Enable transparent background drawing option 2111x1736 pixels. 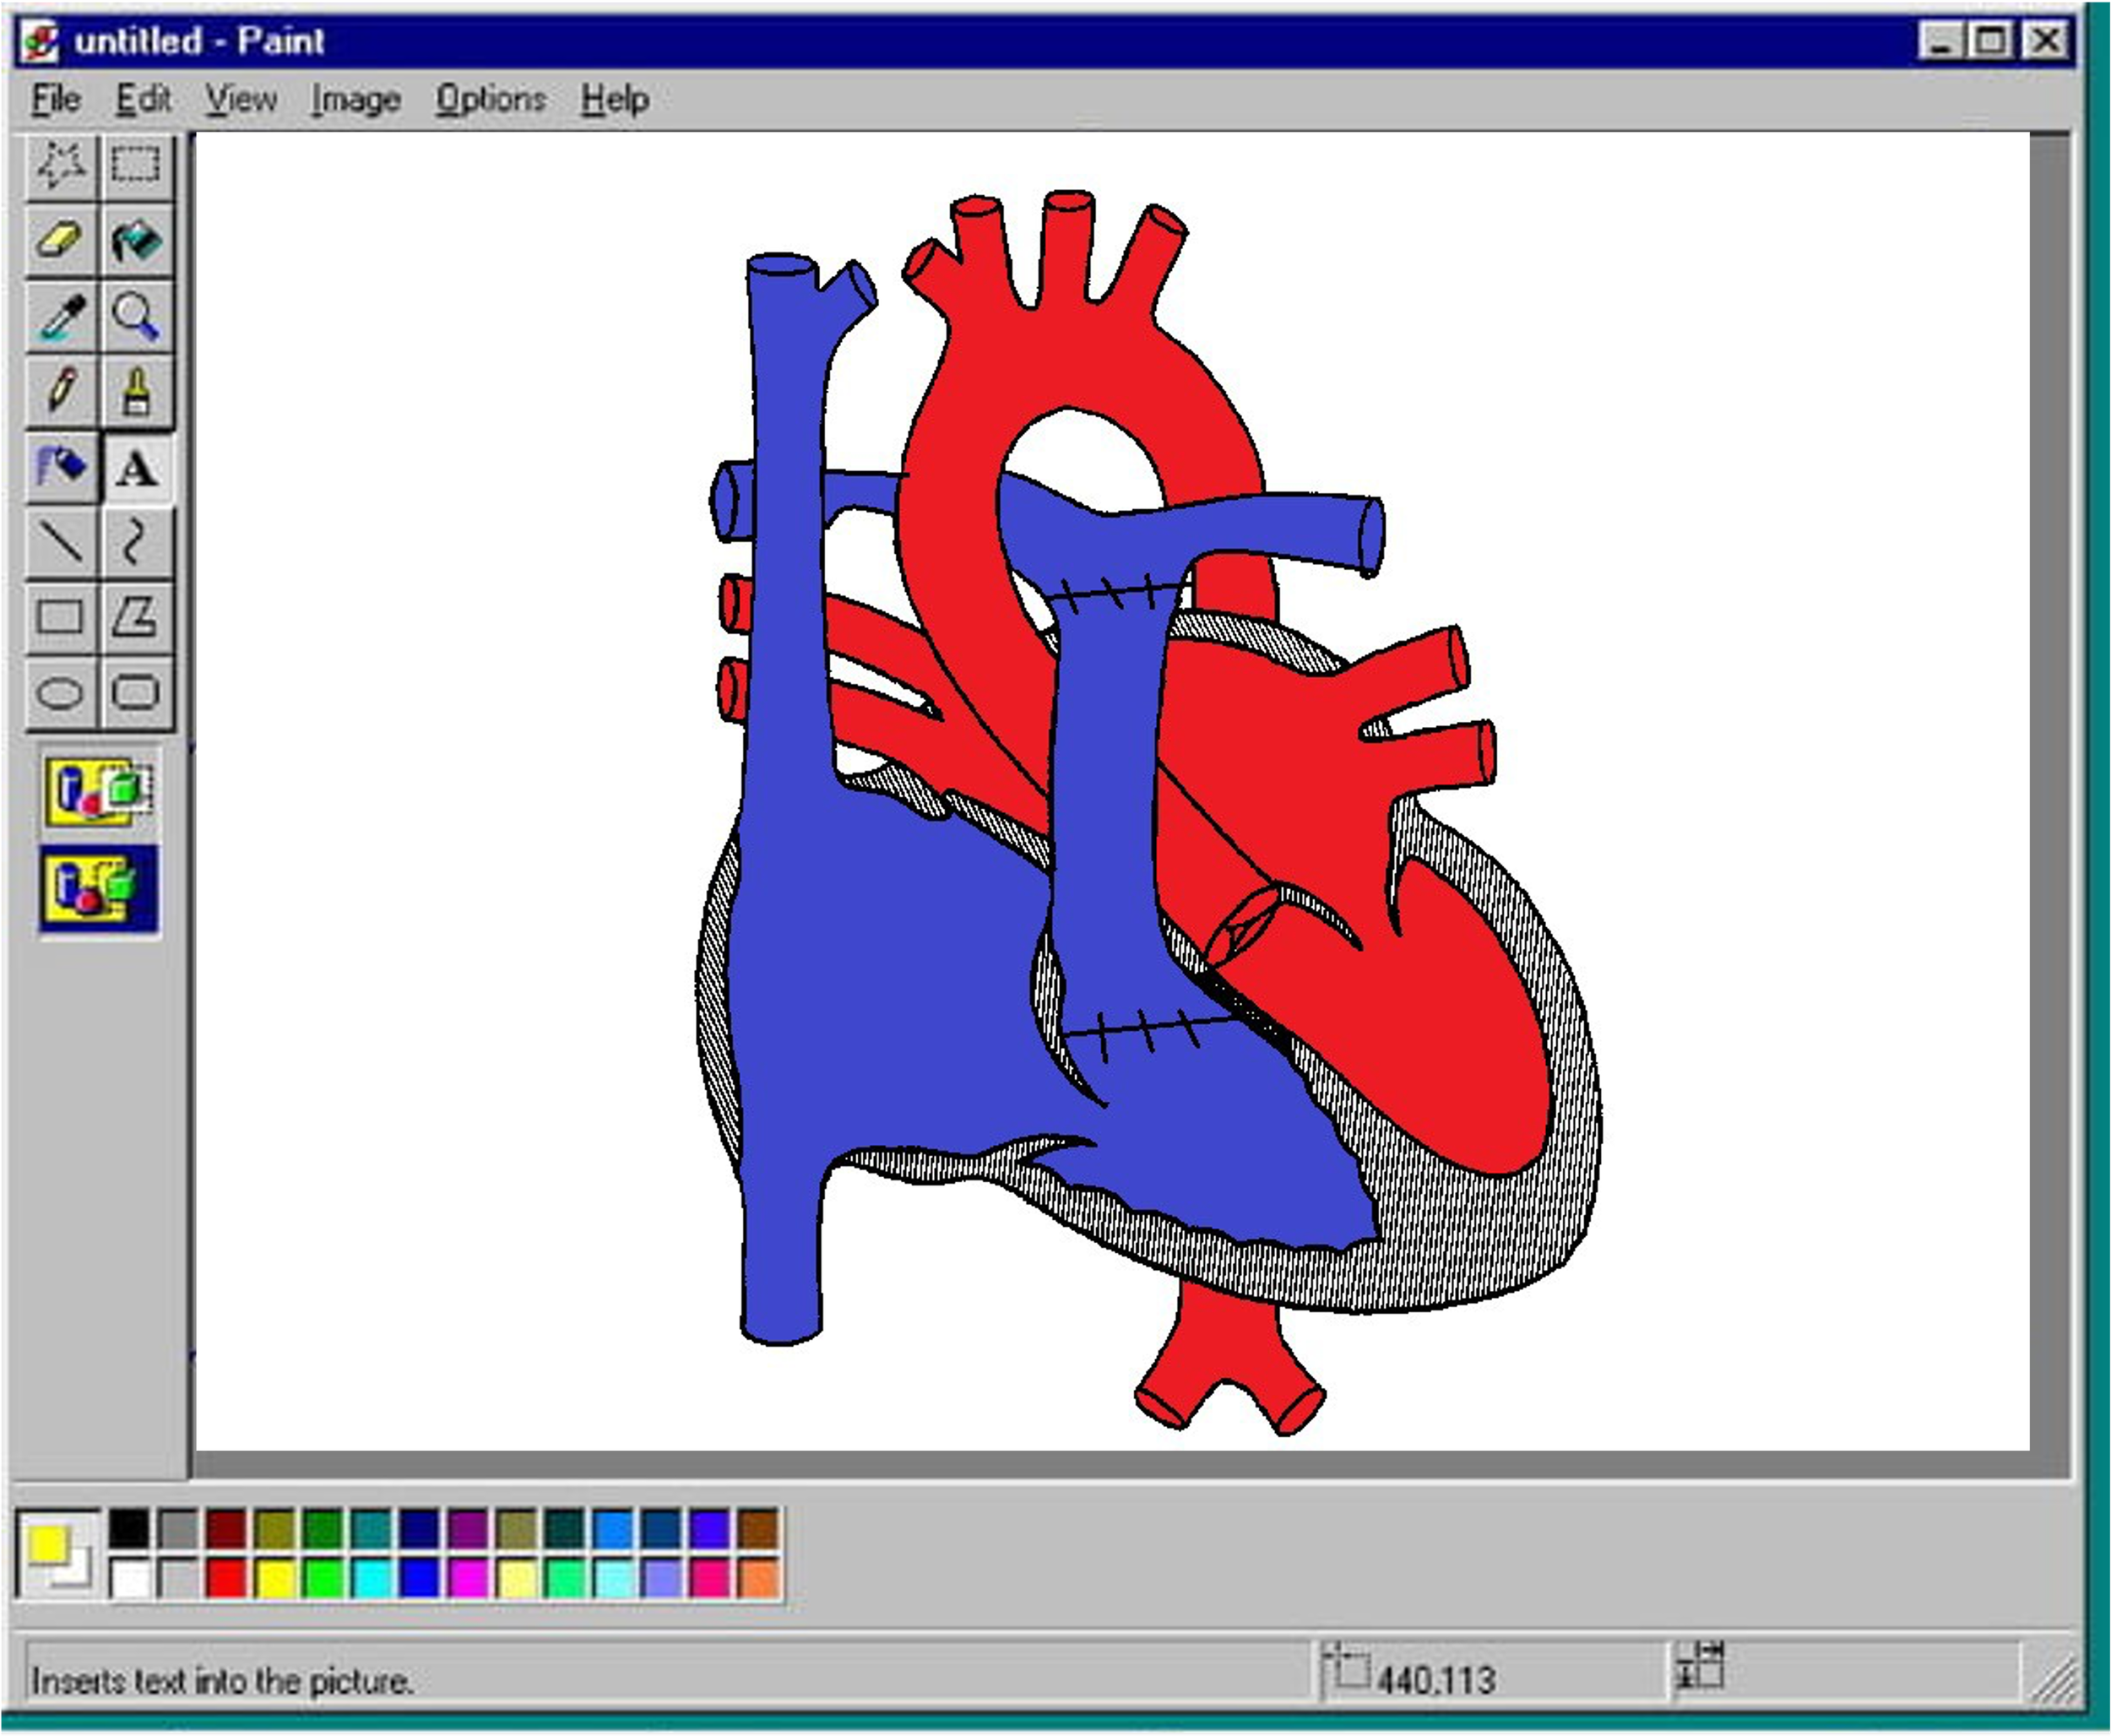98,889
